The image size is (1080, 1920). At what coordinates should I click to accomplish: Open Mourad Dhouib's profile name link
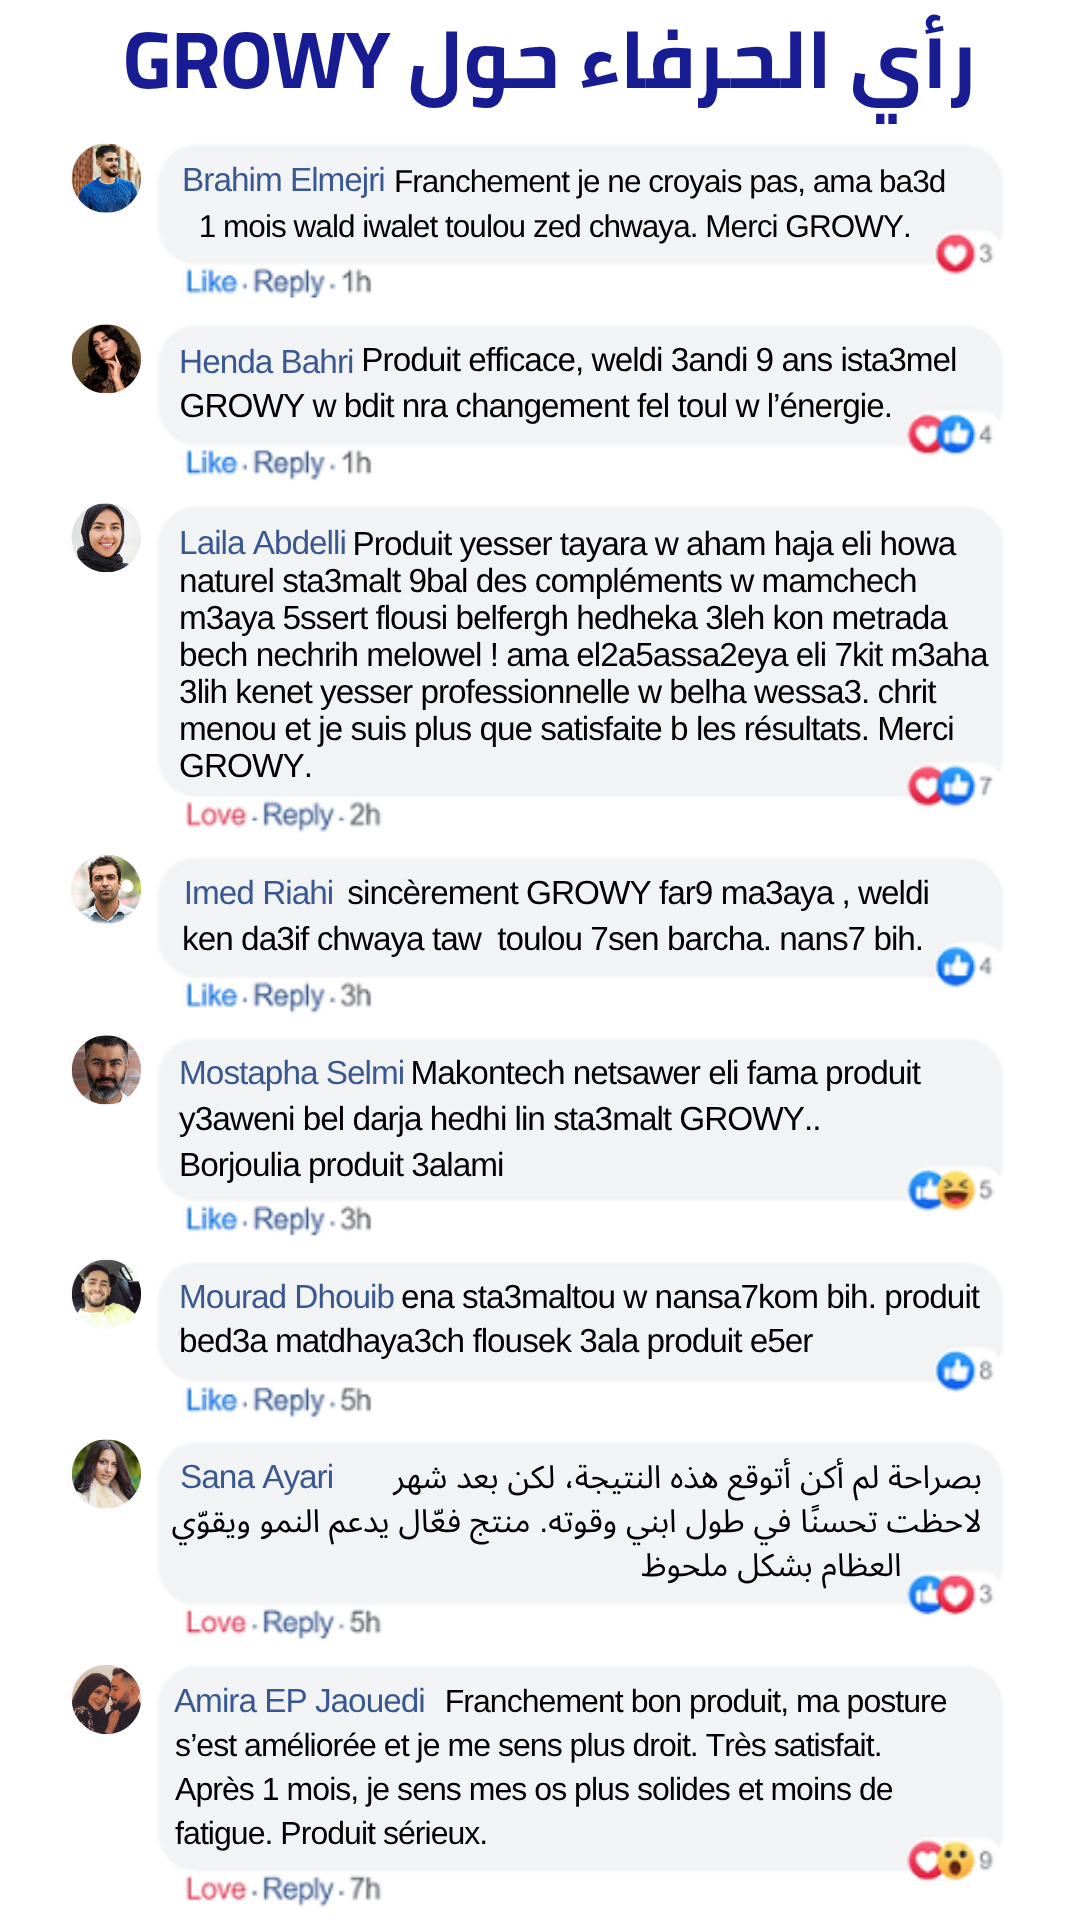[x=287, y=1297]
